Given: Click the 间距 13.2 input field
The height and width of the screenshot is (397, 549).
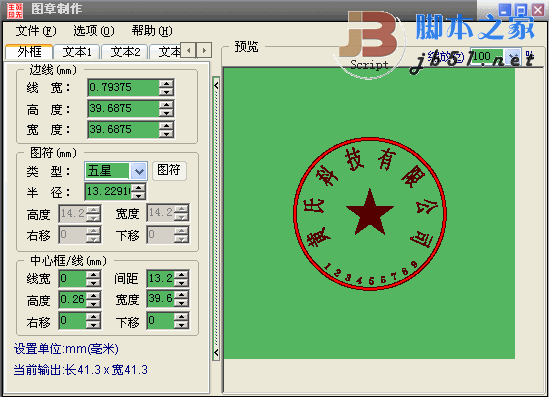Looking at the screenshot, I should pos(160,279).
